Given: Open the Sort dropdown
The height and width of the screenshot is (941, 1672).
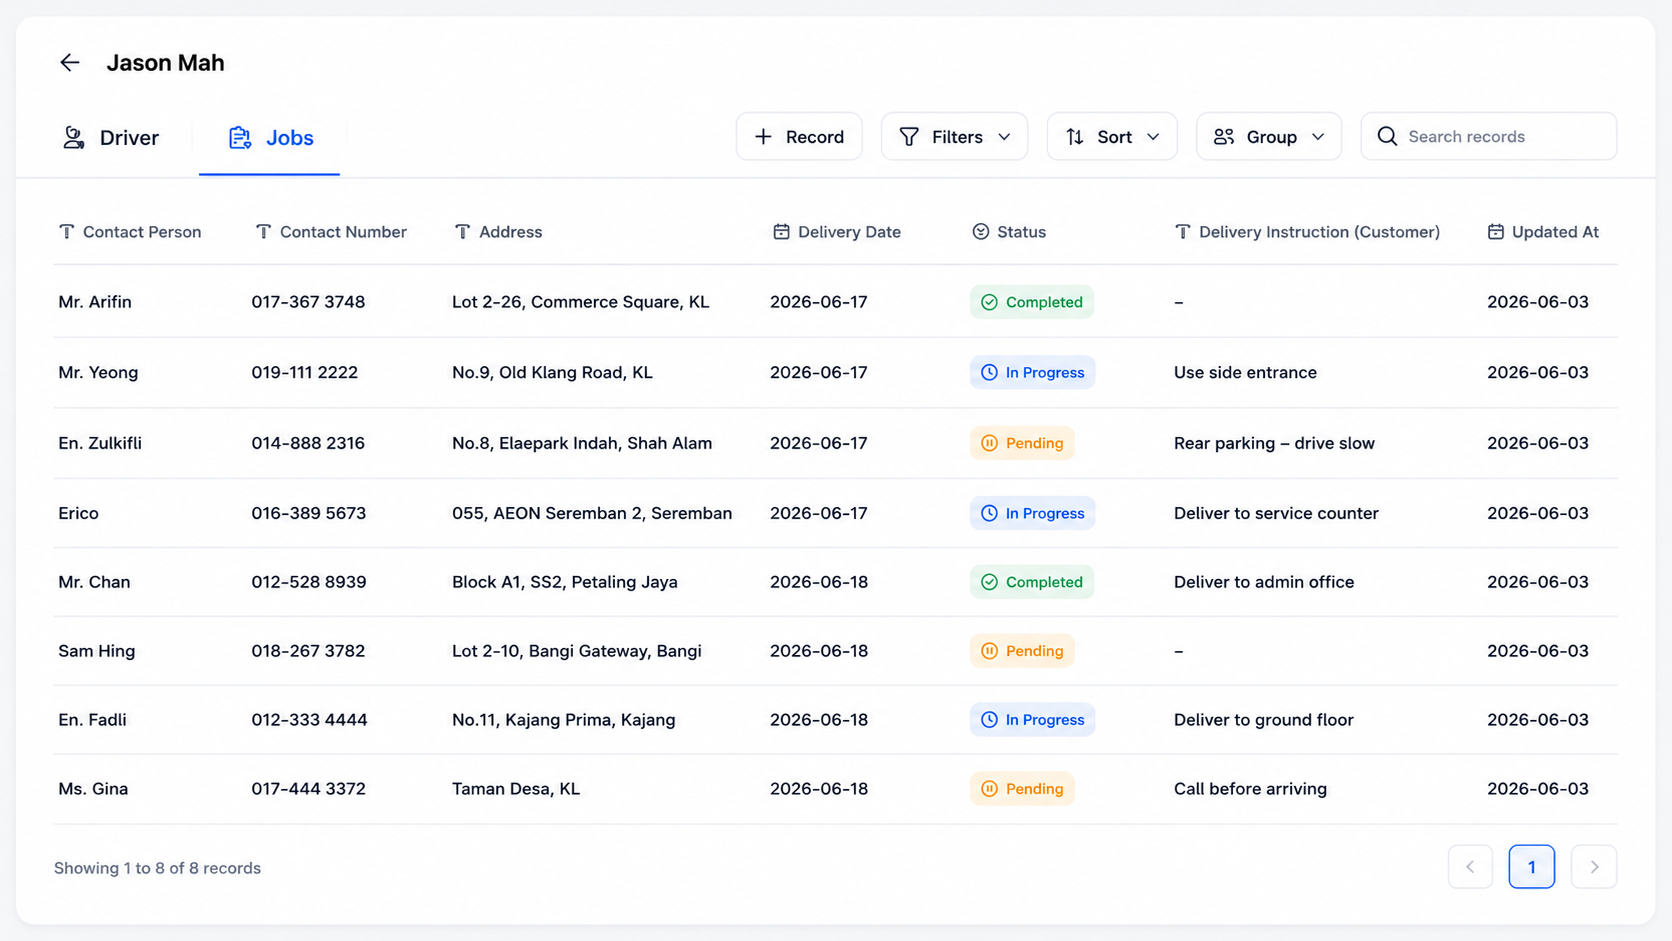Looking at the screenshot, I should coord(1112,136).
